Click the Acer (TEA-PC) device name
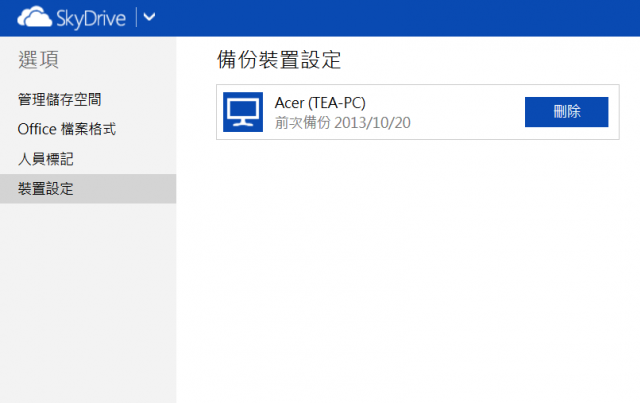This screenshot has width=640, height=403. (x=320, y=103)
